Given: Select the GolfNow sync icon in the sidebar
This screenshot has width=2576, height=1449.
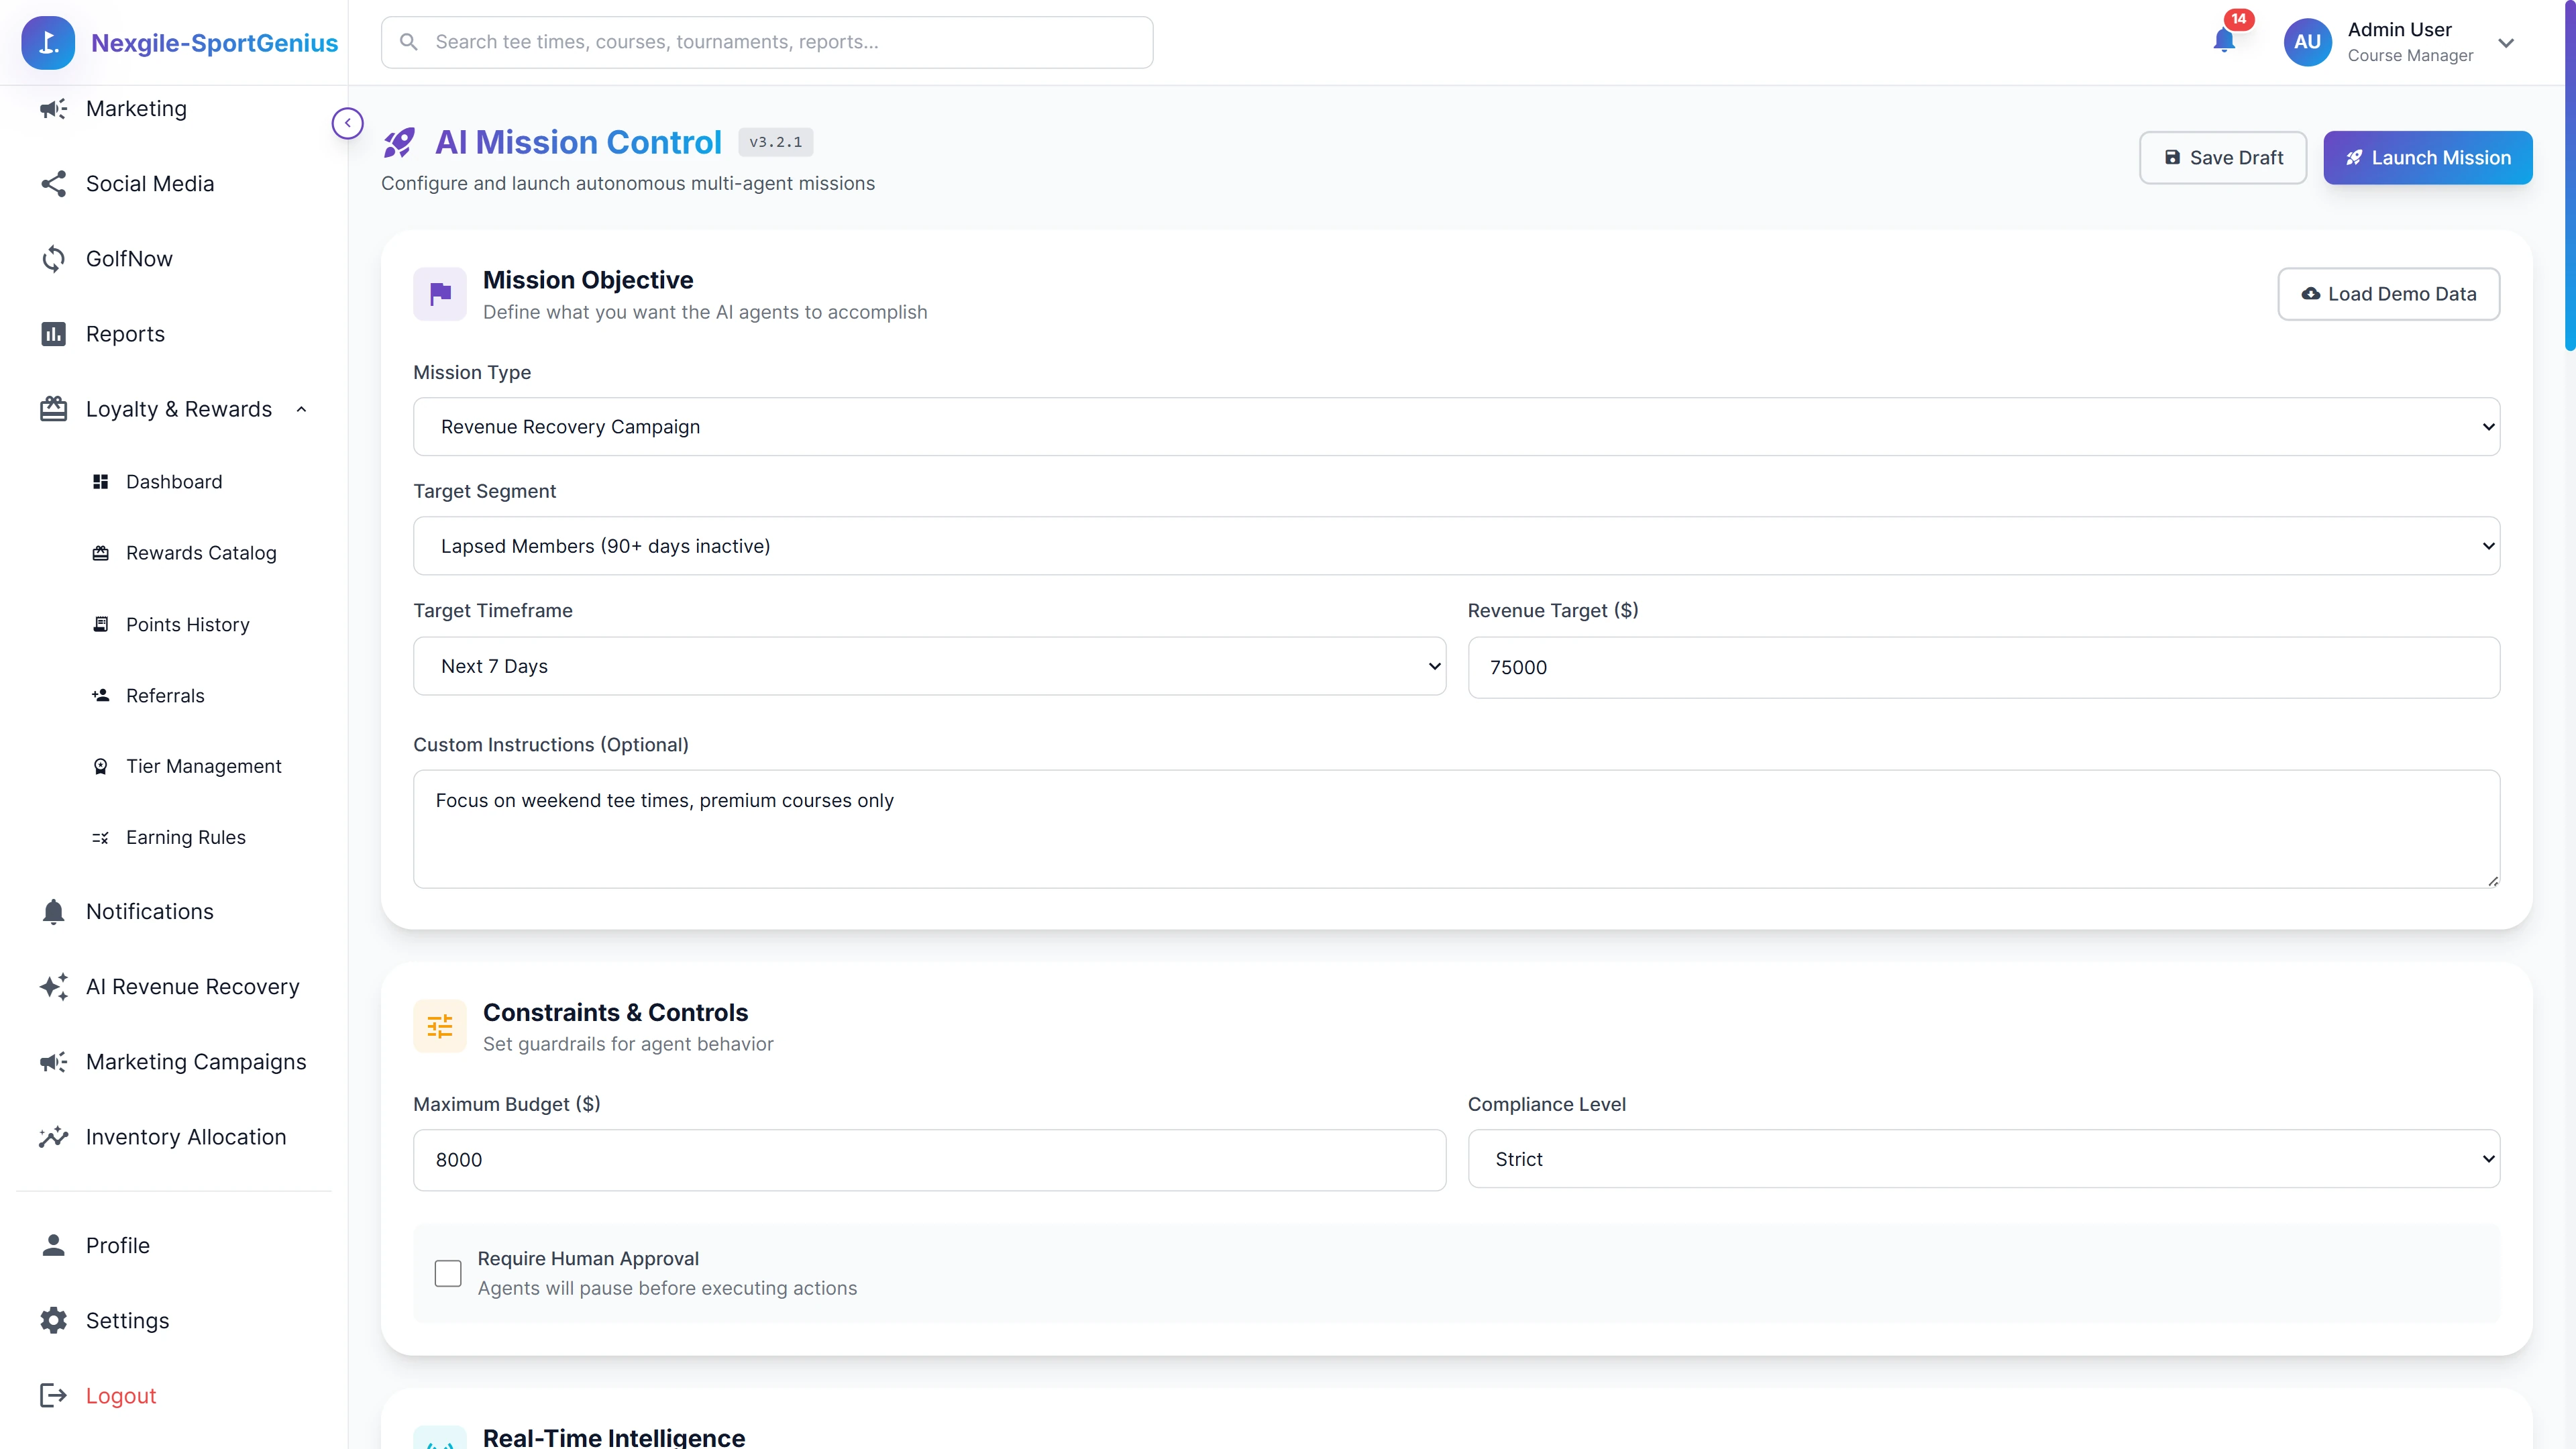Looking at the screenshot, I should 54,258.
